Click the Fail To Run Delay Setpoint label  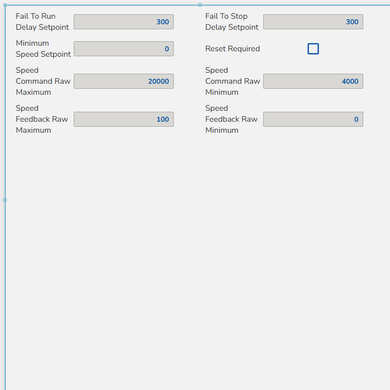point(42,22)
